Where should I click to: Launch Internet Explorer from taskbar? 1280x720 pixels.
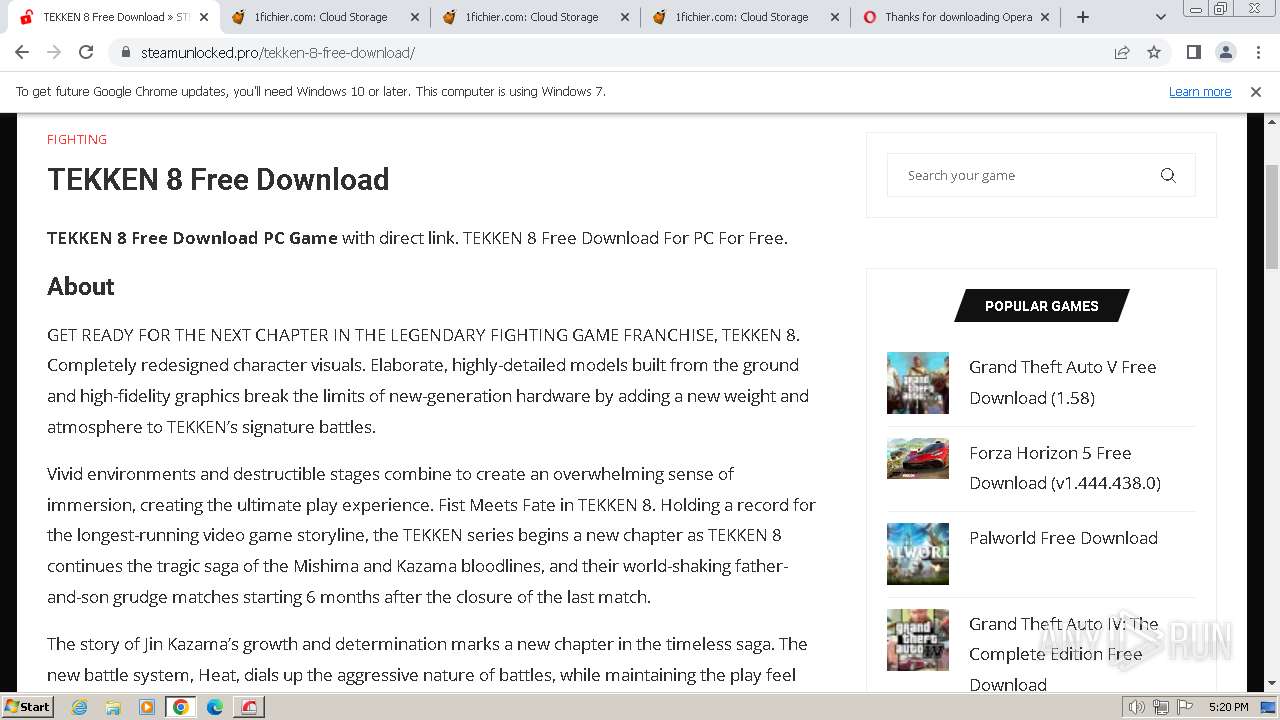point(79,707)
